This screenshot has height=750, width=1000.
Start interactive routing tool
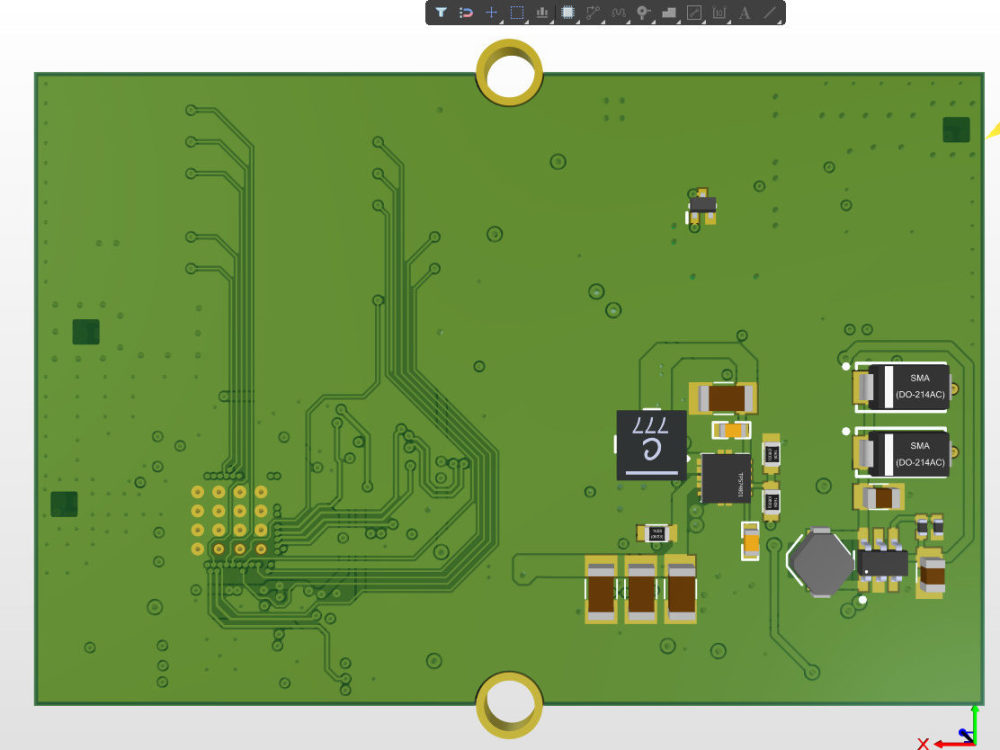[x=593, y=12]
